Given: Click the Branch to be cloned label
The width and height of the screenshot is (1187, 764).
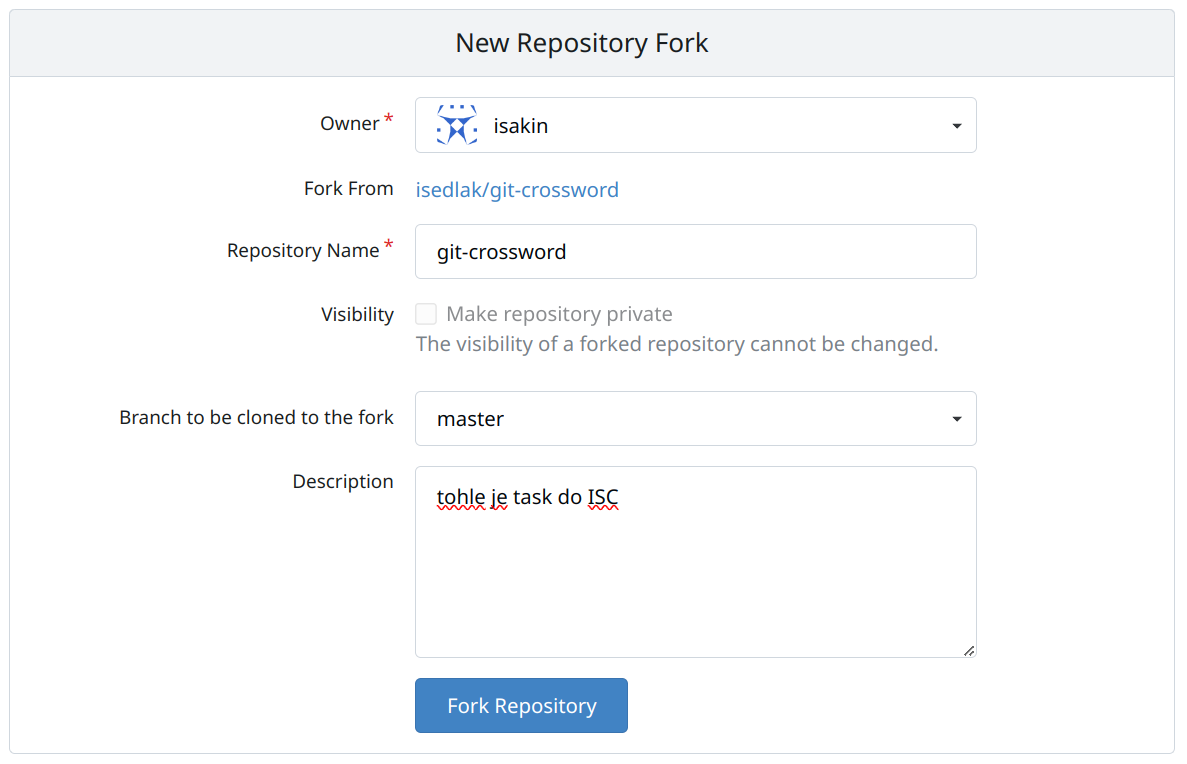Looking at the screenshot, I should (257, 417).
